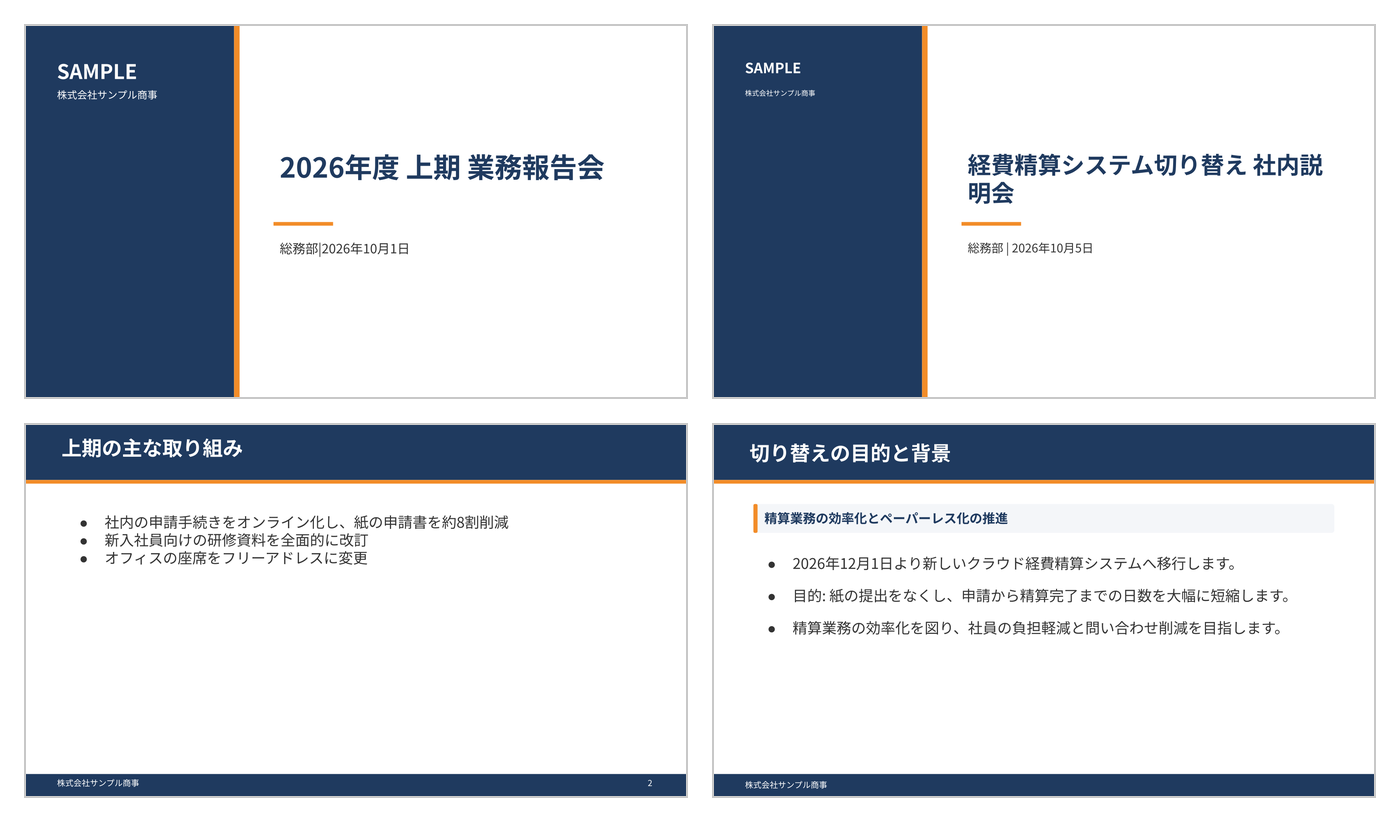The image size is (1400, 822).
Task: Click 株式会社サンプル商事 under the 業務報告会 slide logo
Action: click(x=107, y=95)
